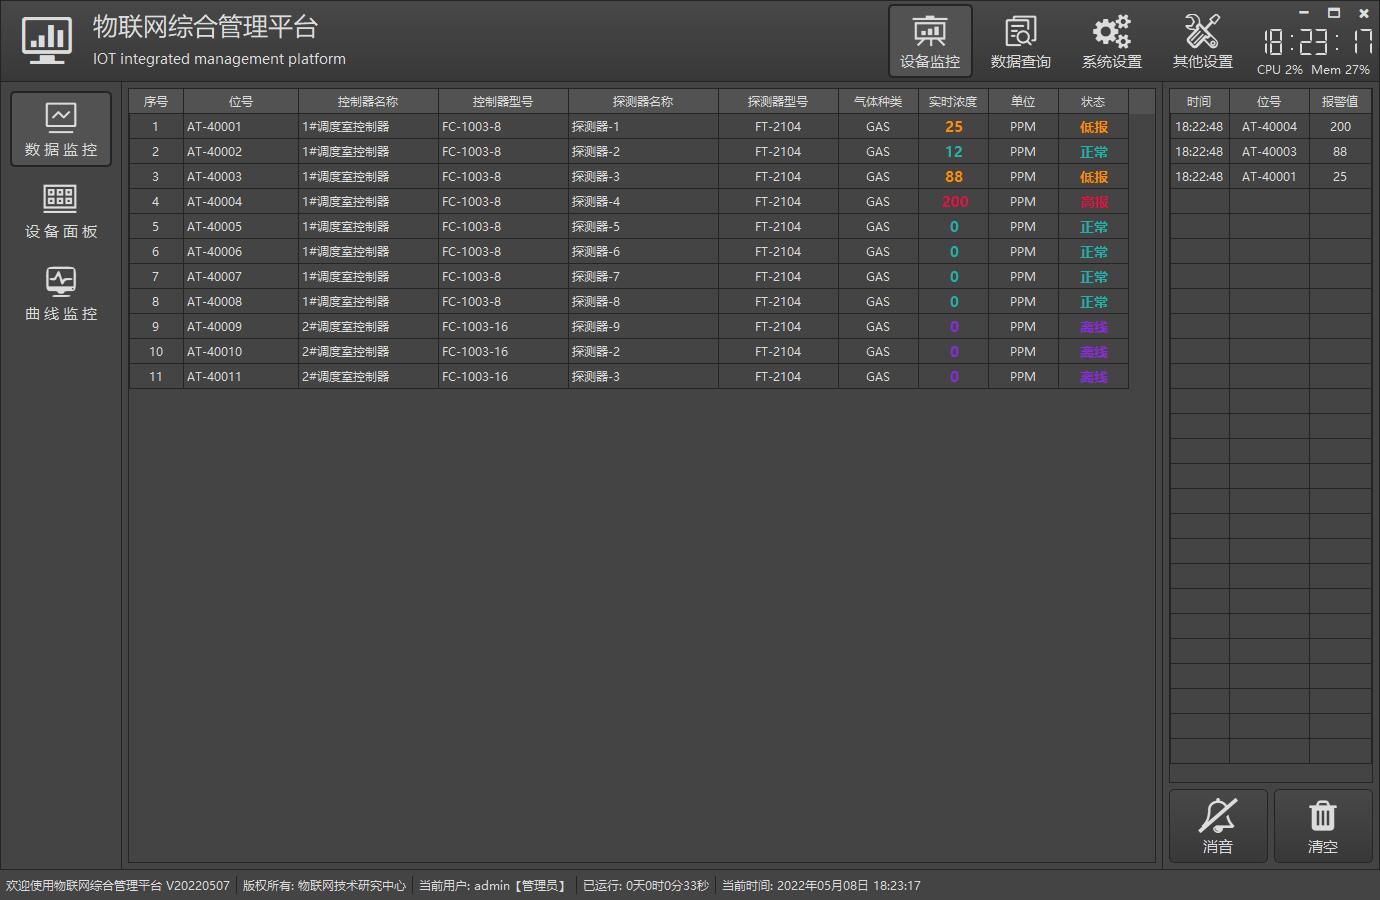This screenshot has height=900, width=1380.
Task: Click the 位号 header in main table
Action: [x=240, y=102]
